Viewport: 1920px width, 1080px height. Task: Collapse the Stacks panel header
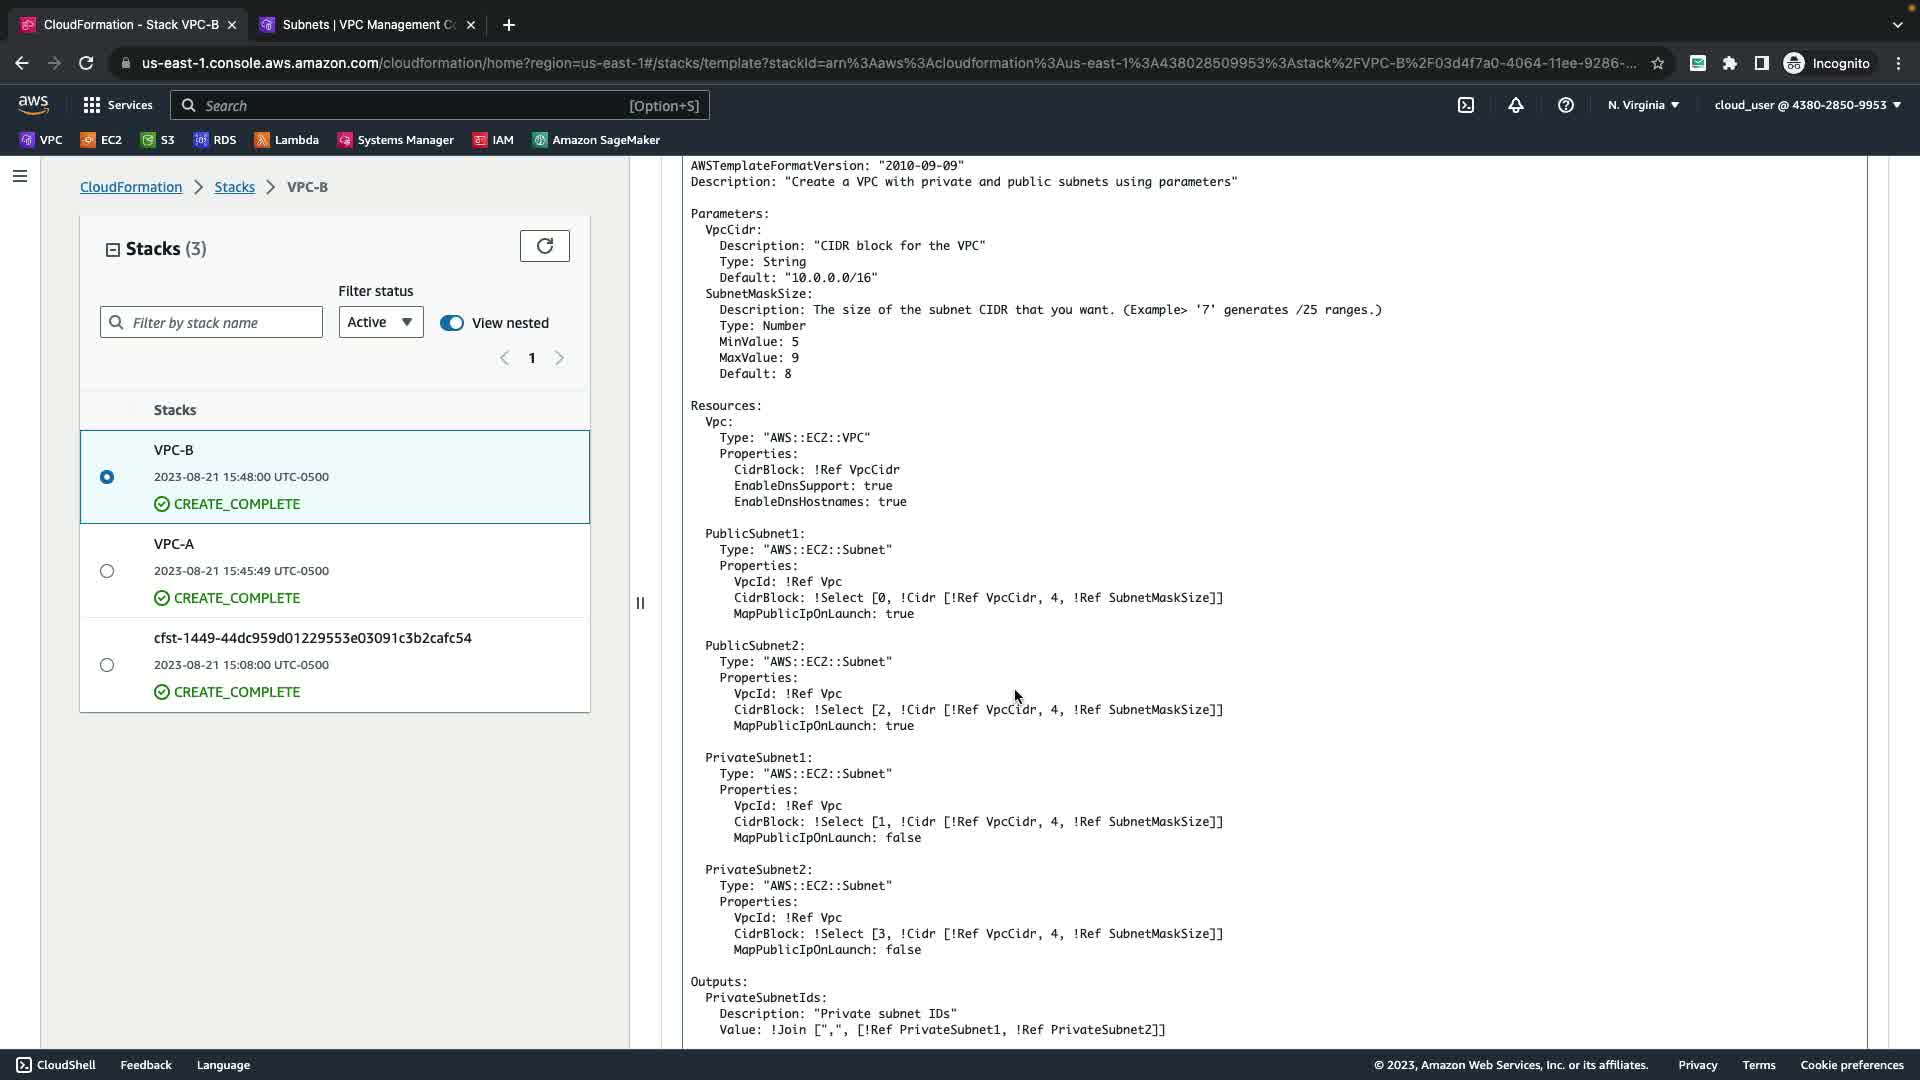[x=113, y=250]
